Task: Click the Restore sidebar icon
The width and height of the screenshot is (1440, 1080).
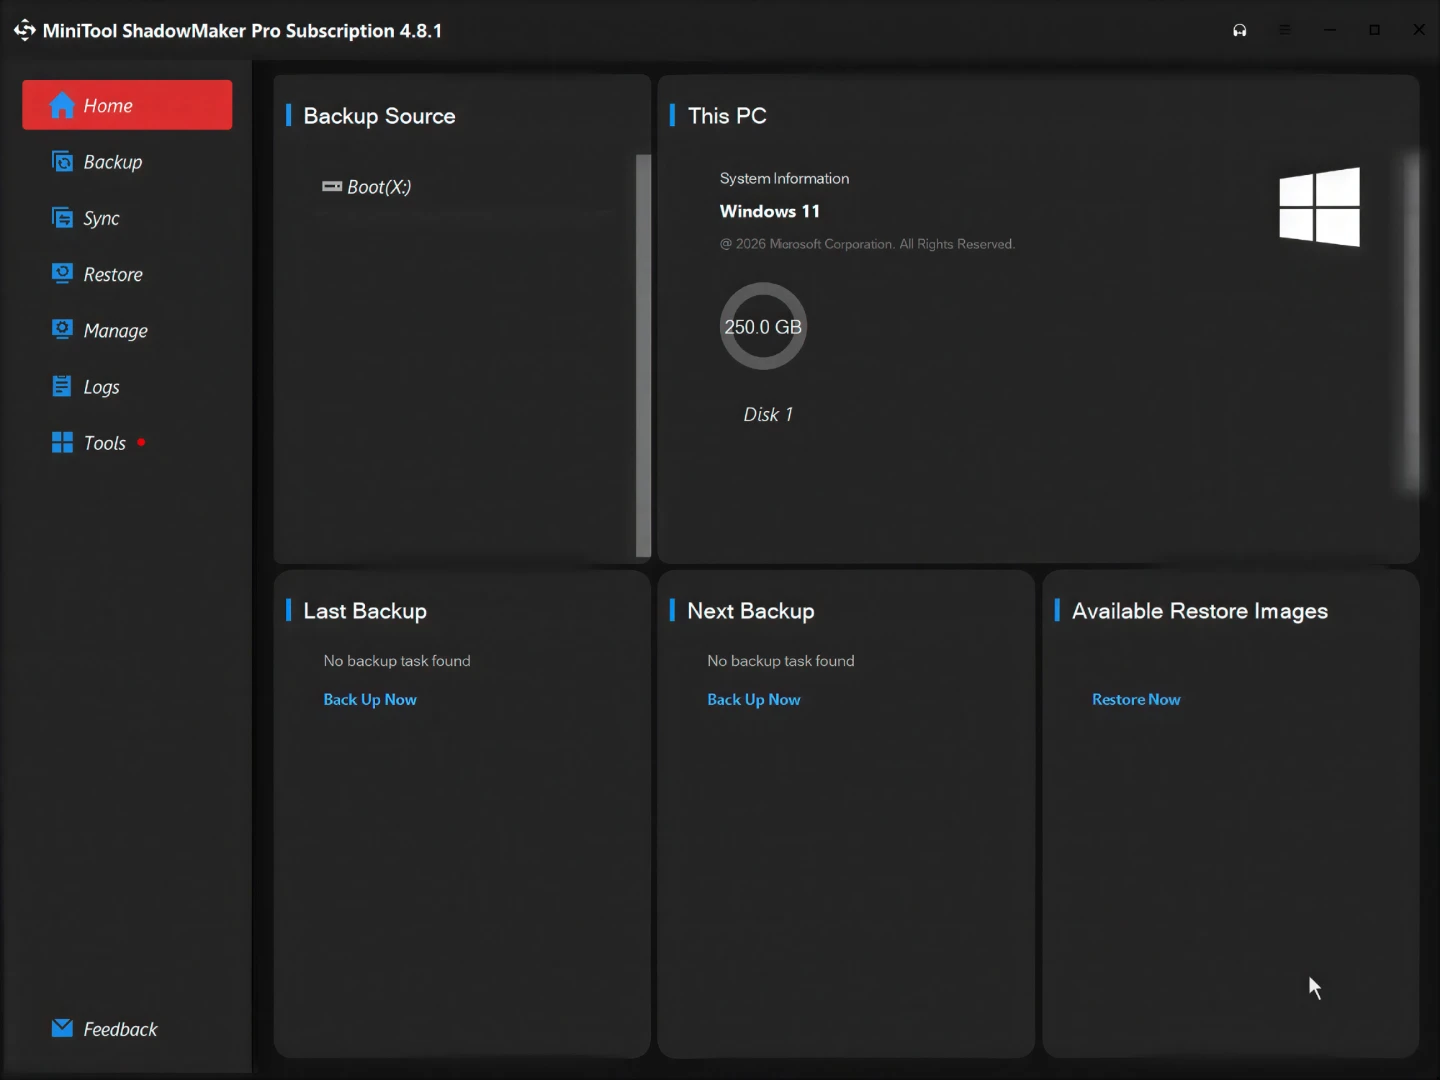Action: 62,273
